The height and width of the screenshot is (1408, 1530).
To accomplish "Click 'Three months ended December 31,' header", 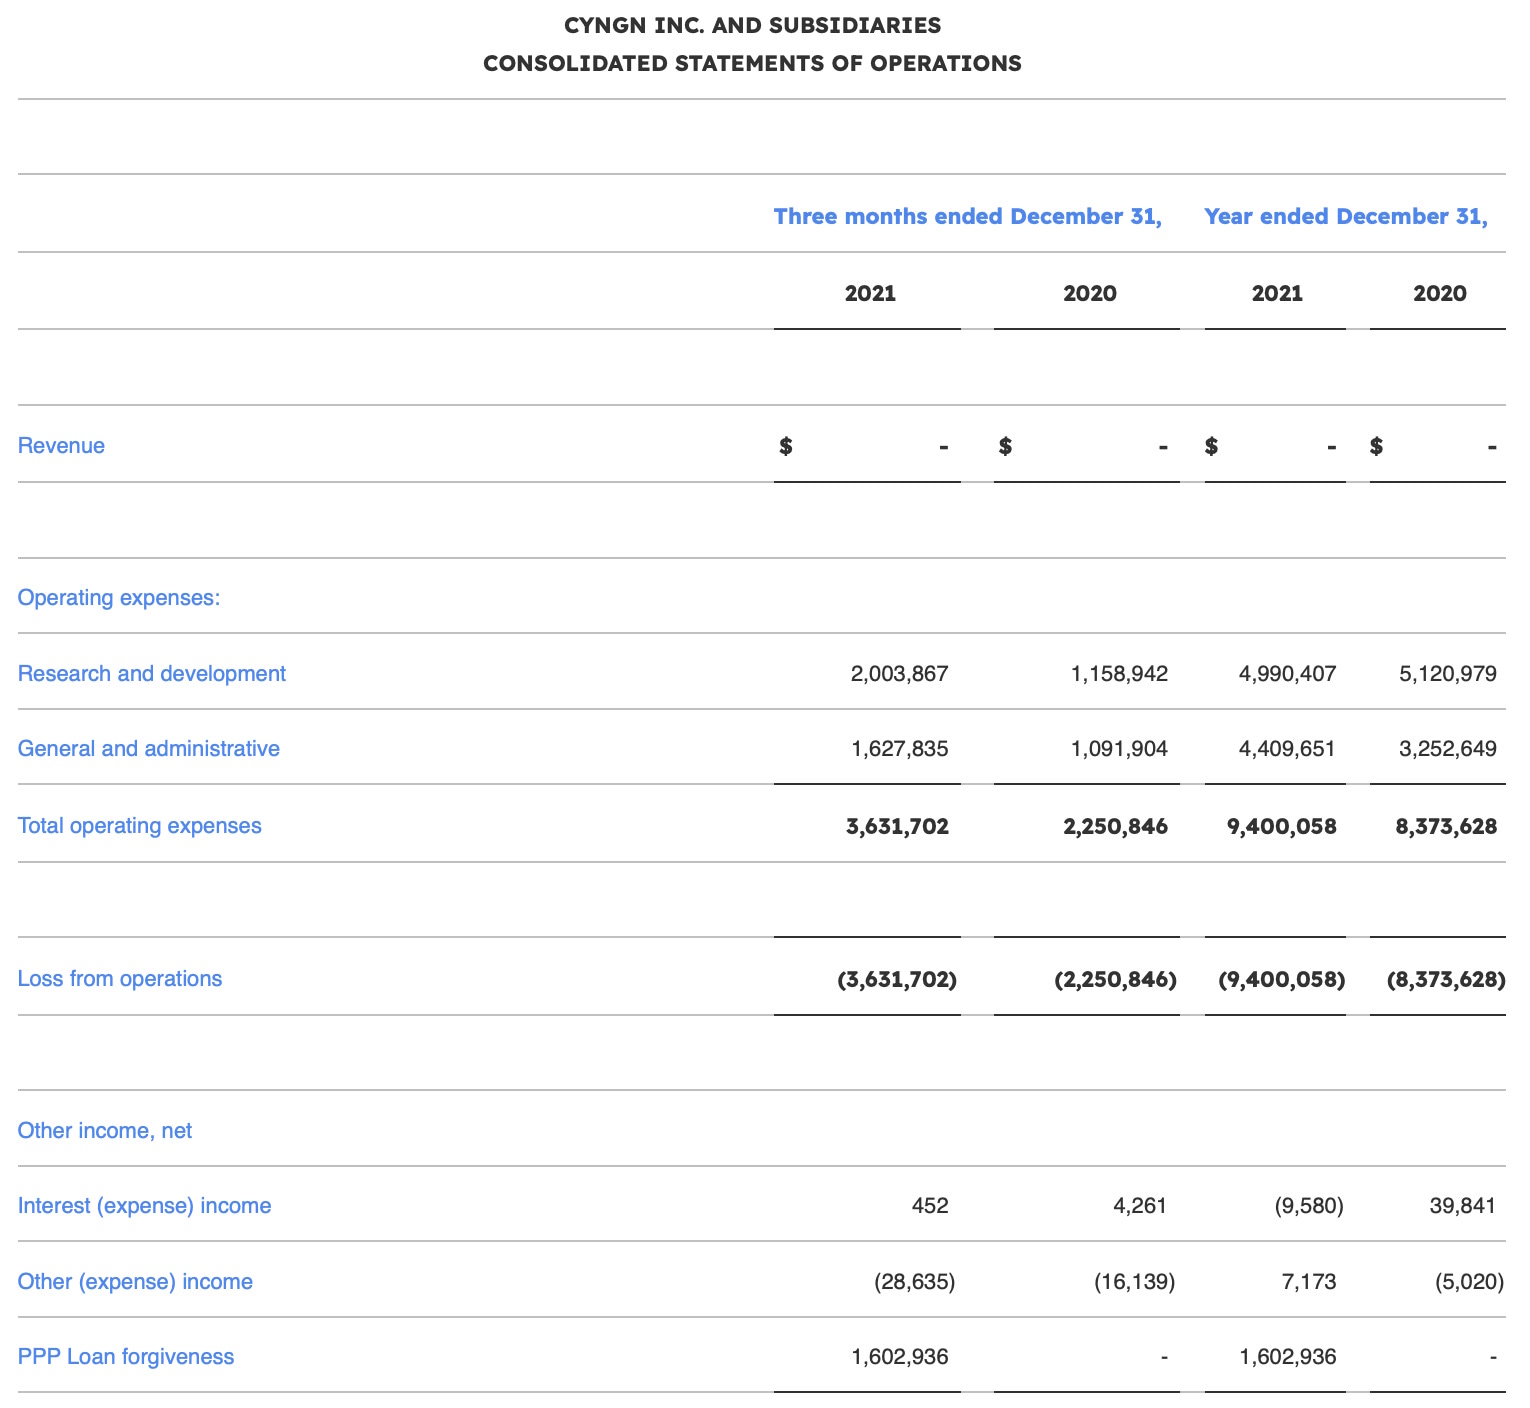I will pos(968,217).
